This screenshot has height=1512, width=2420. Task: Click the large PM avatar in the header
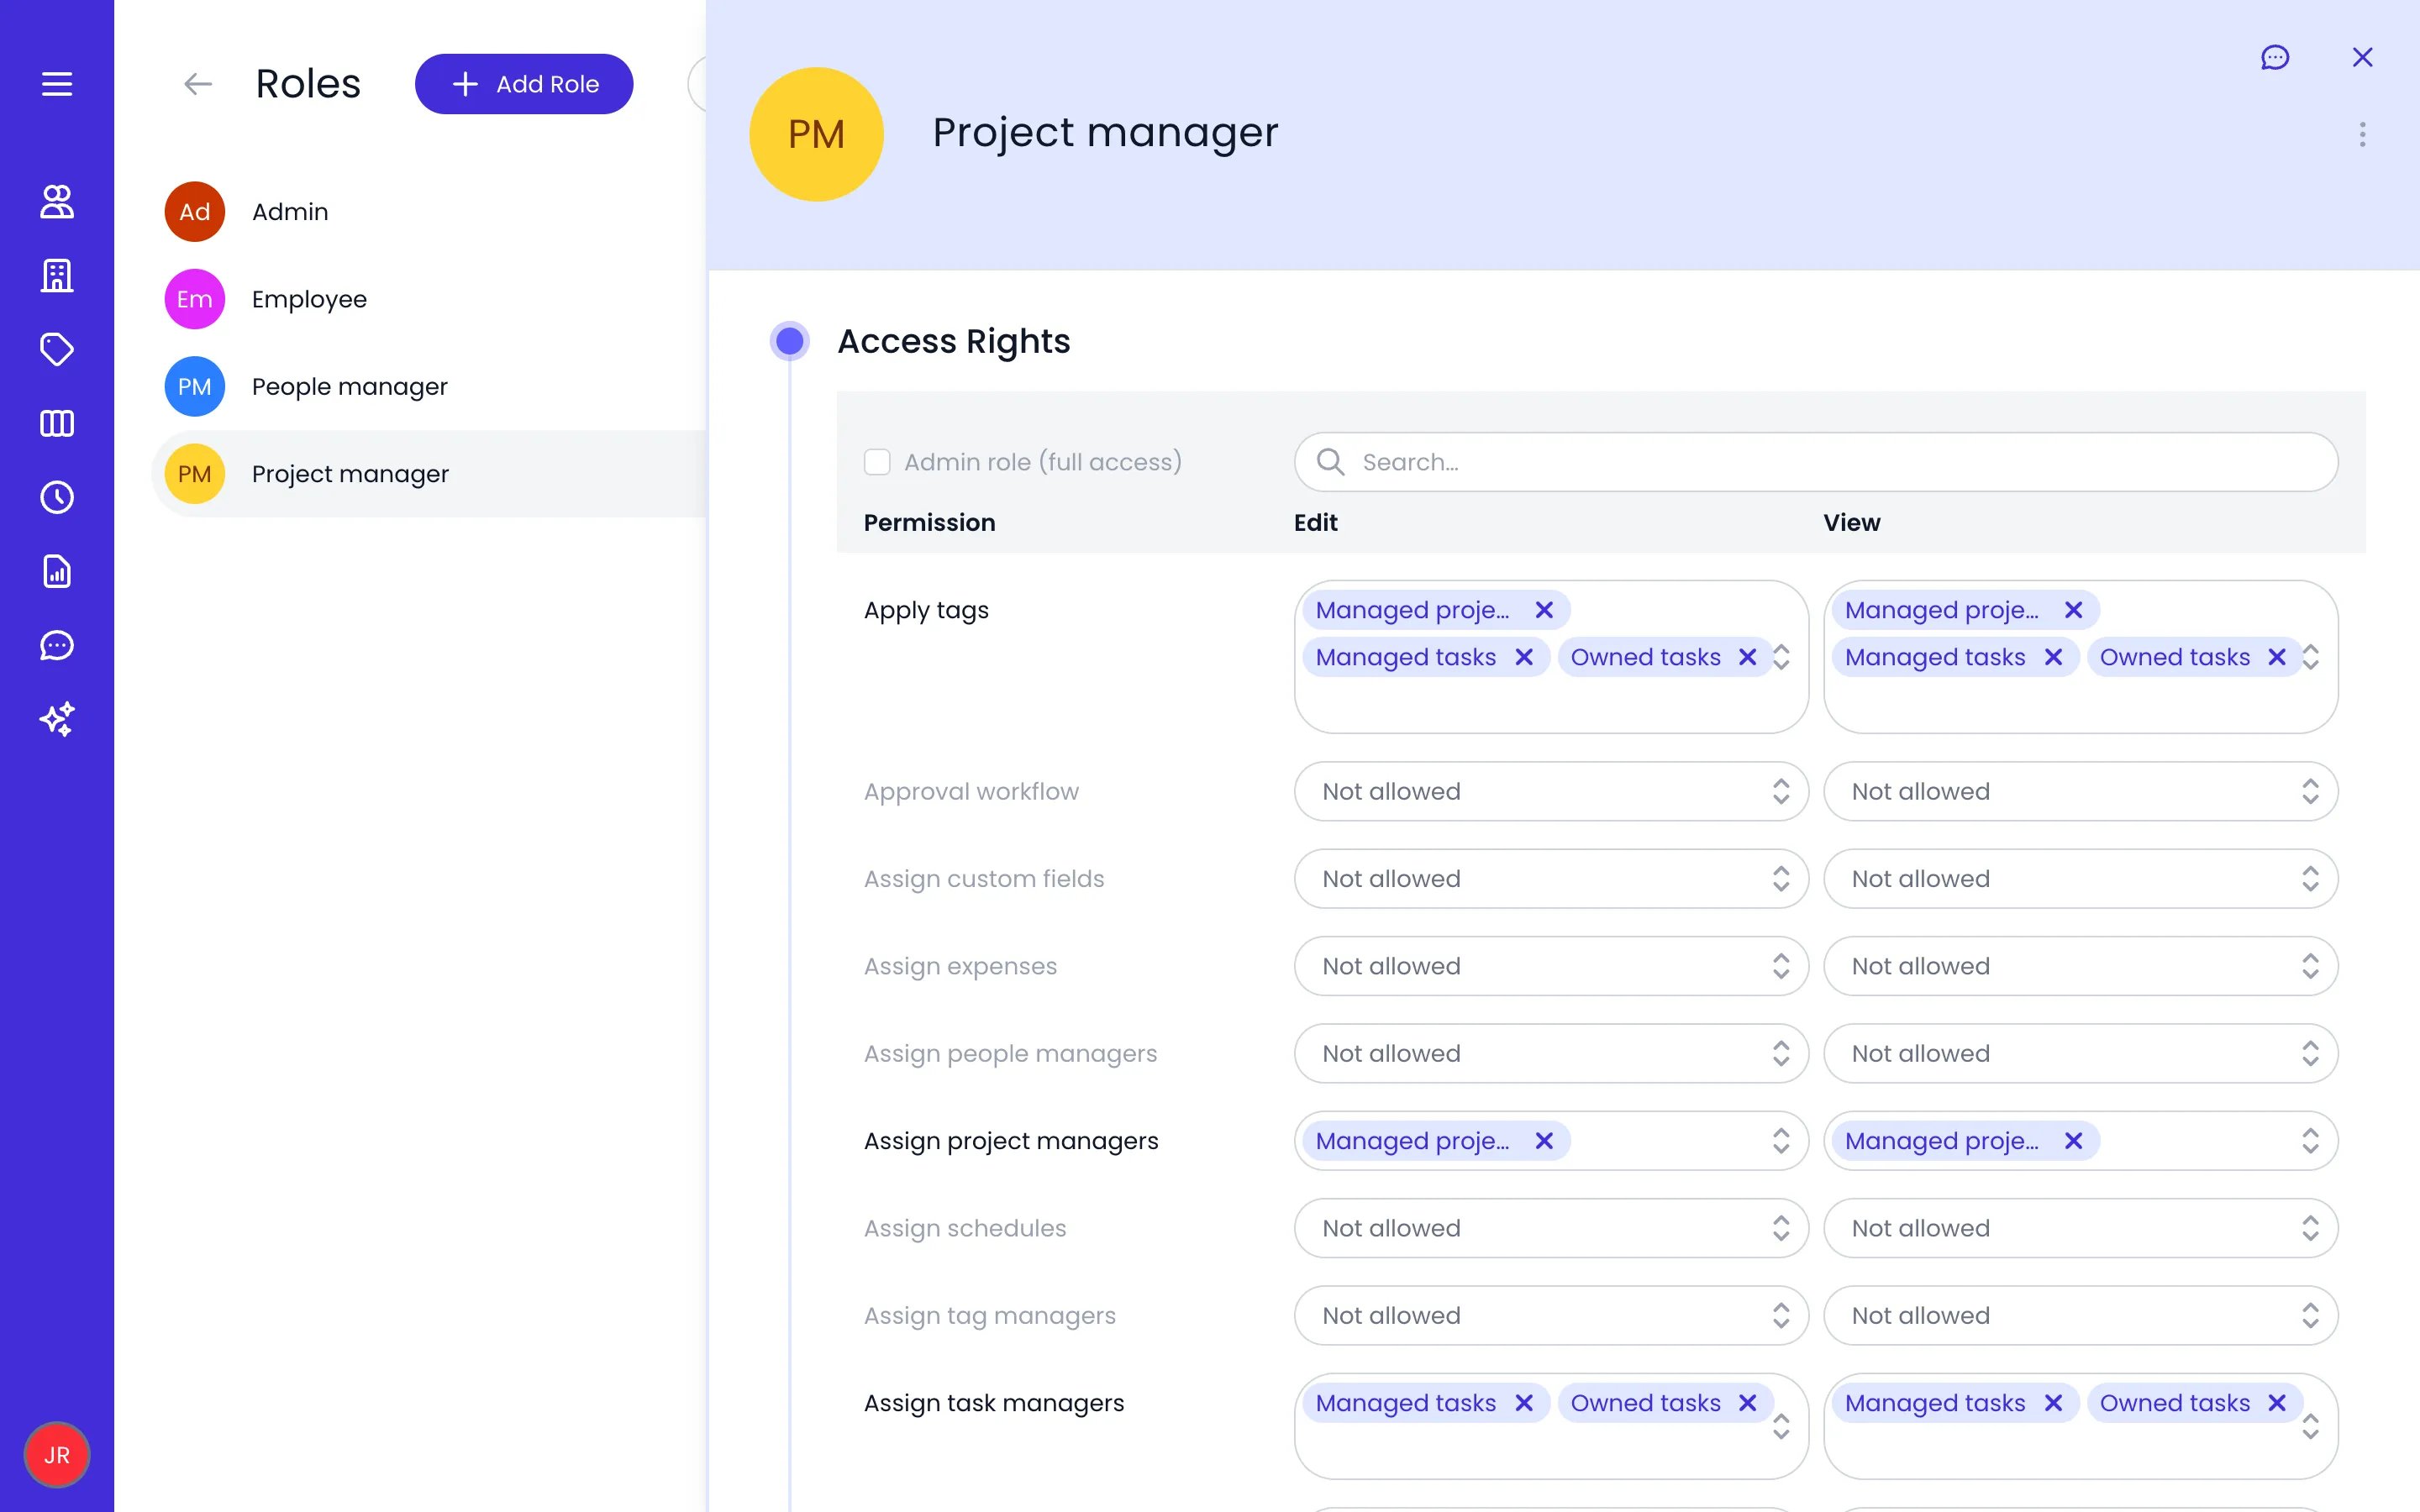click(816, 134)
